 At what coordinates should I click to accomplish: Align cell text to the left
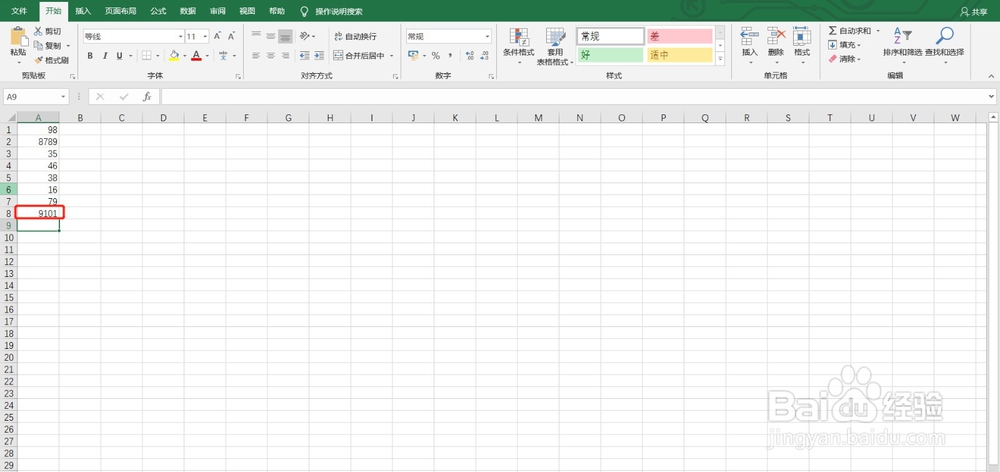click(x=256, y=56)
